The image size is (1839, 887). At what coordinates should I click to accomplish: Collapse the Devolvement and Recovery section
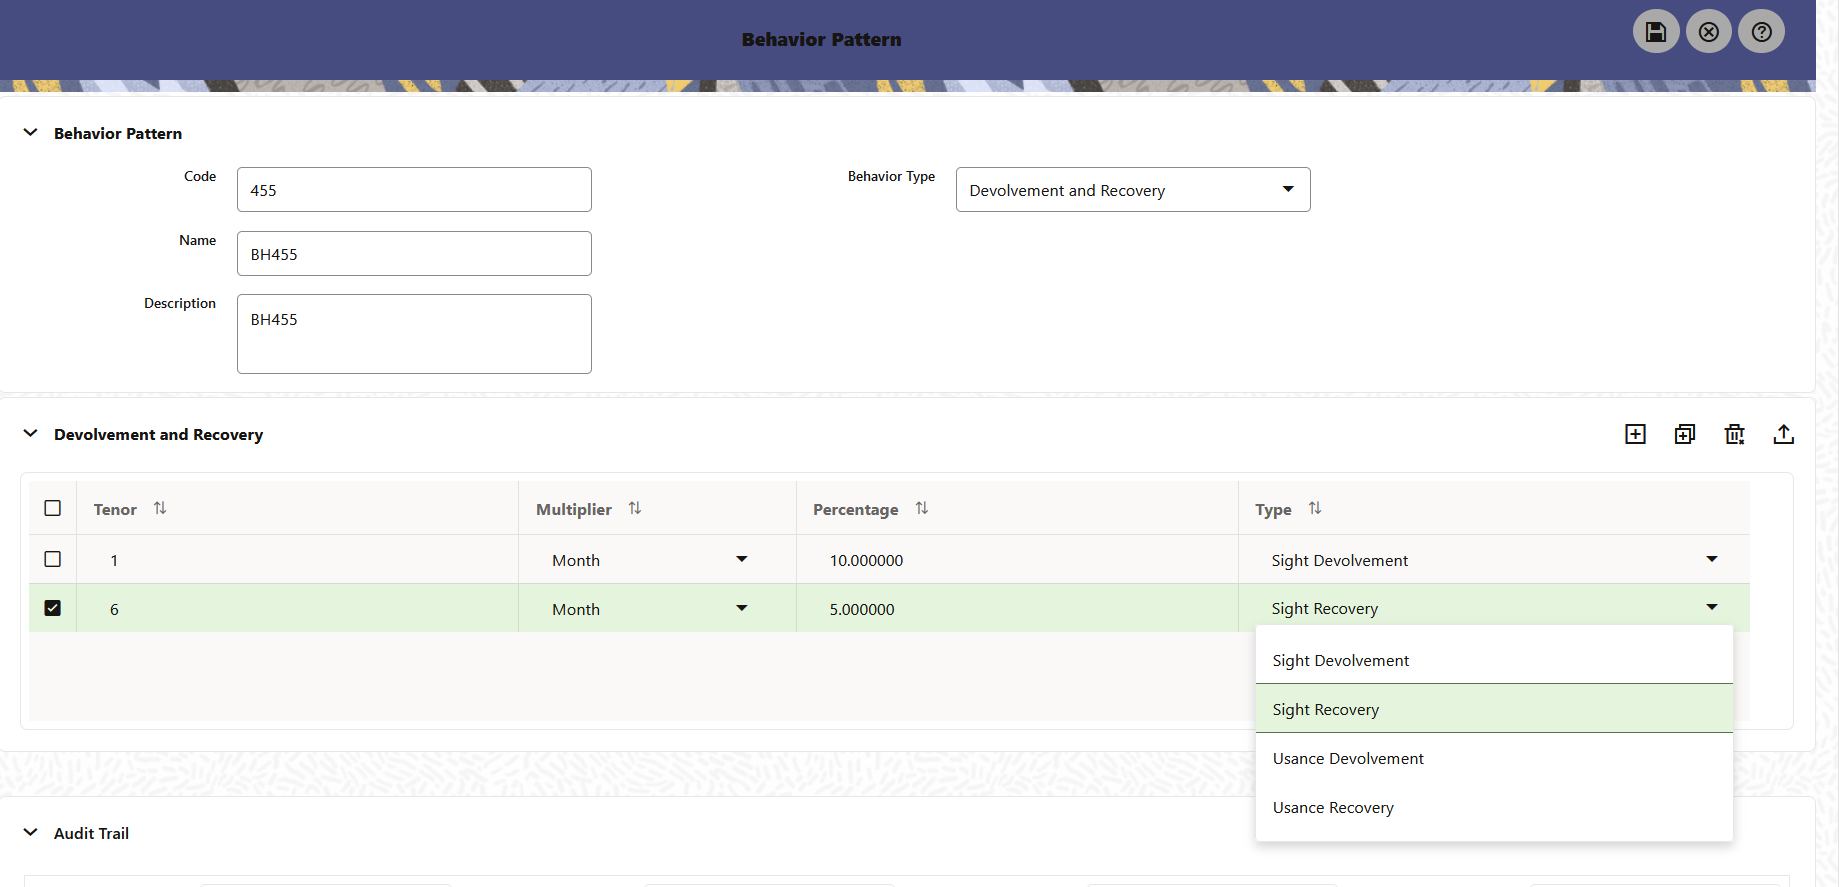[31, 434]
